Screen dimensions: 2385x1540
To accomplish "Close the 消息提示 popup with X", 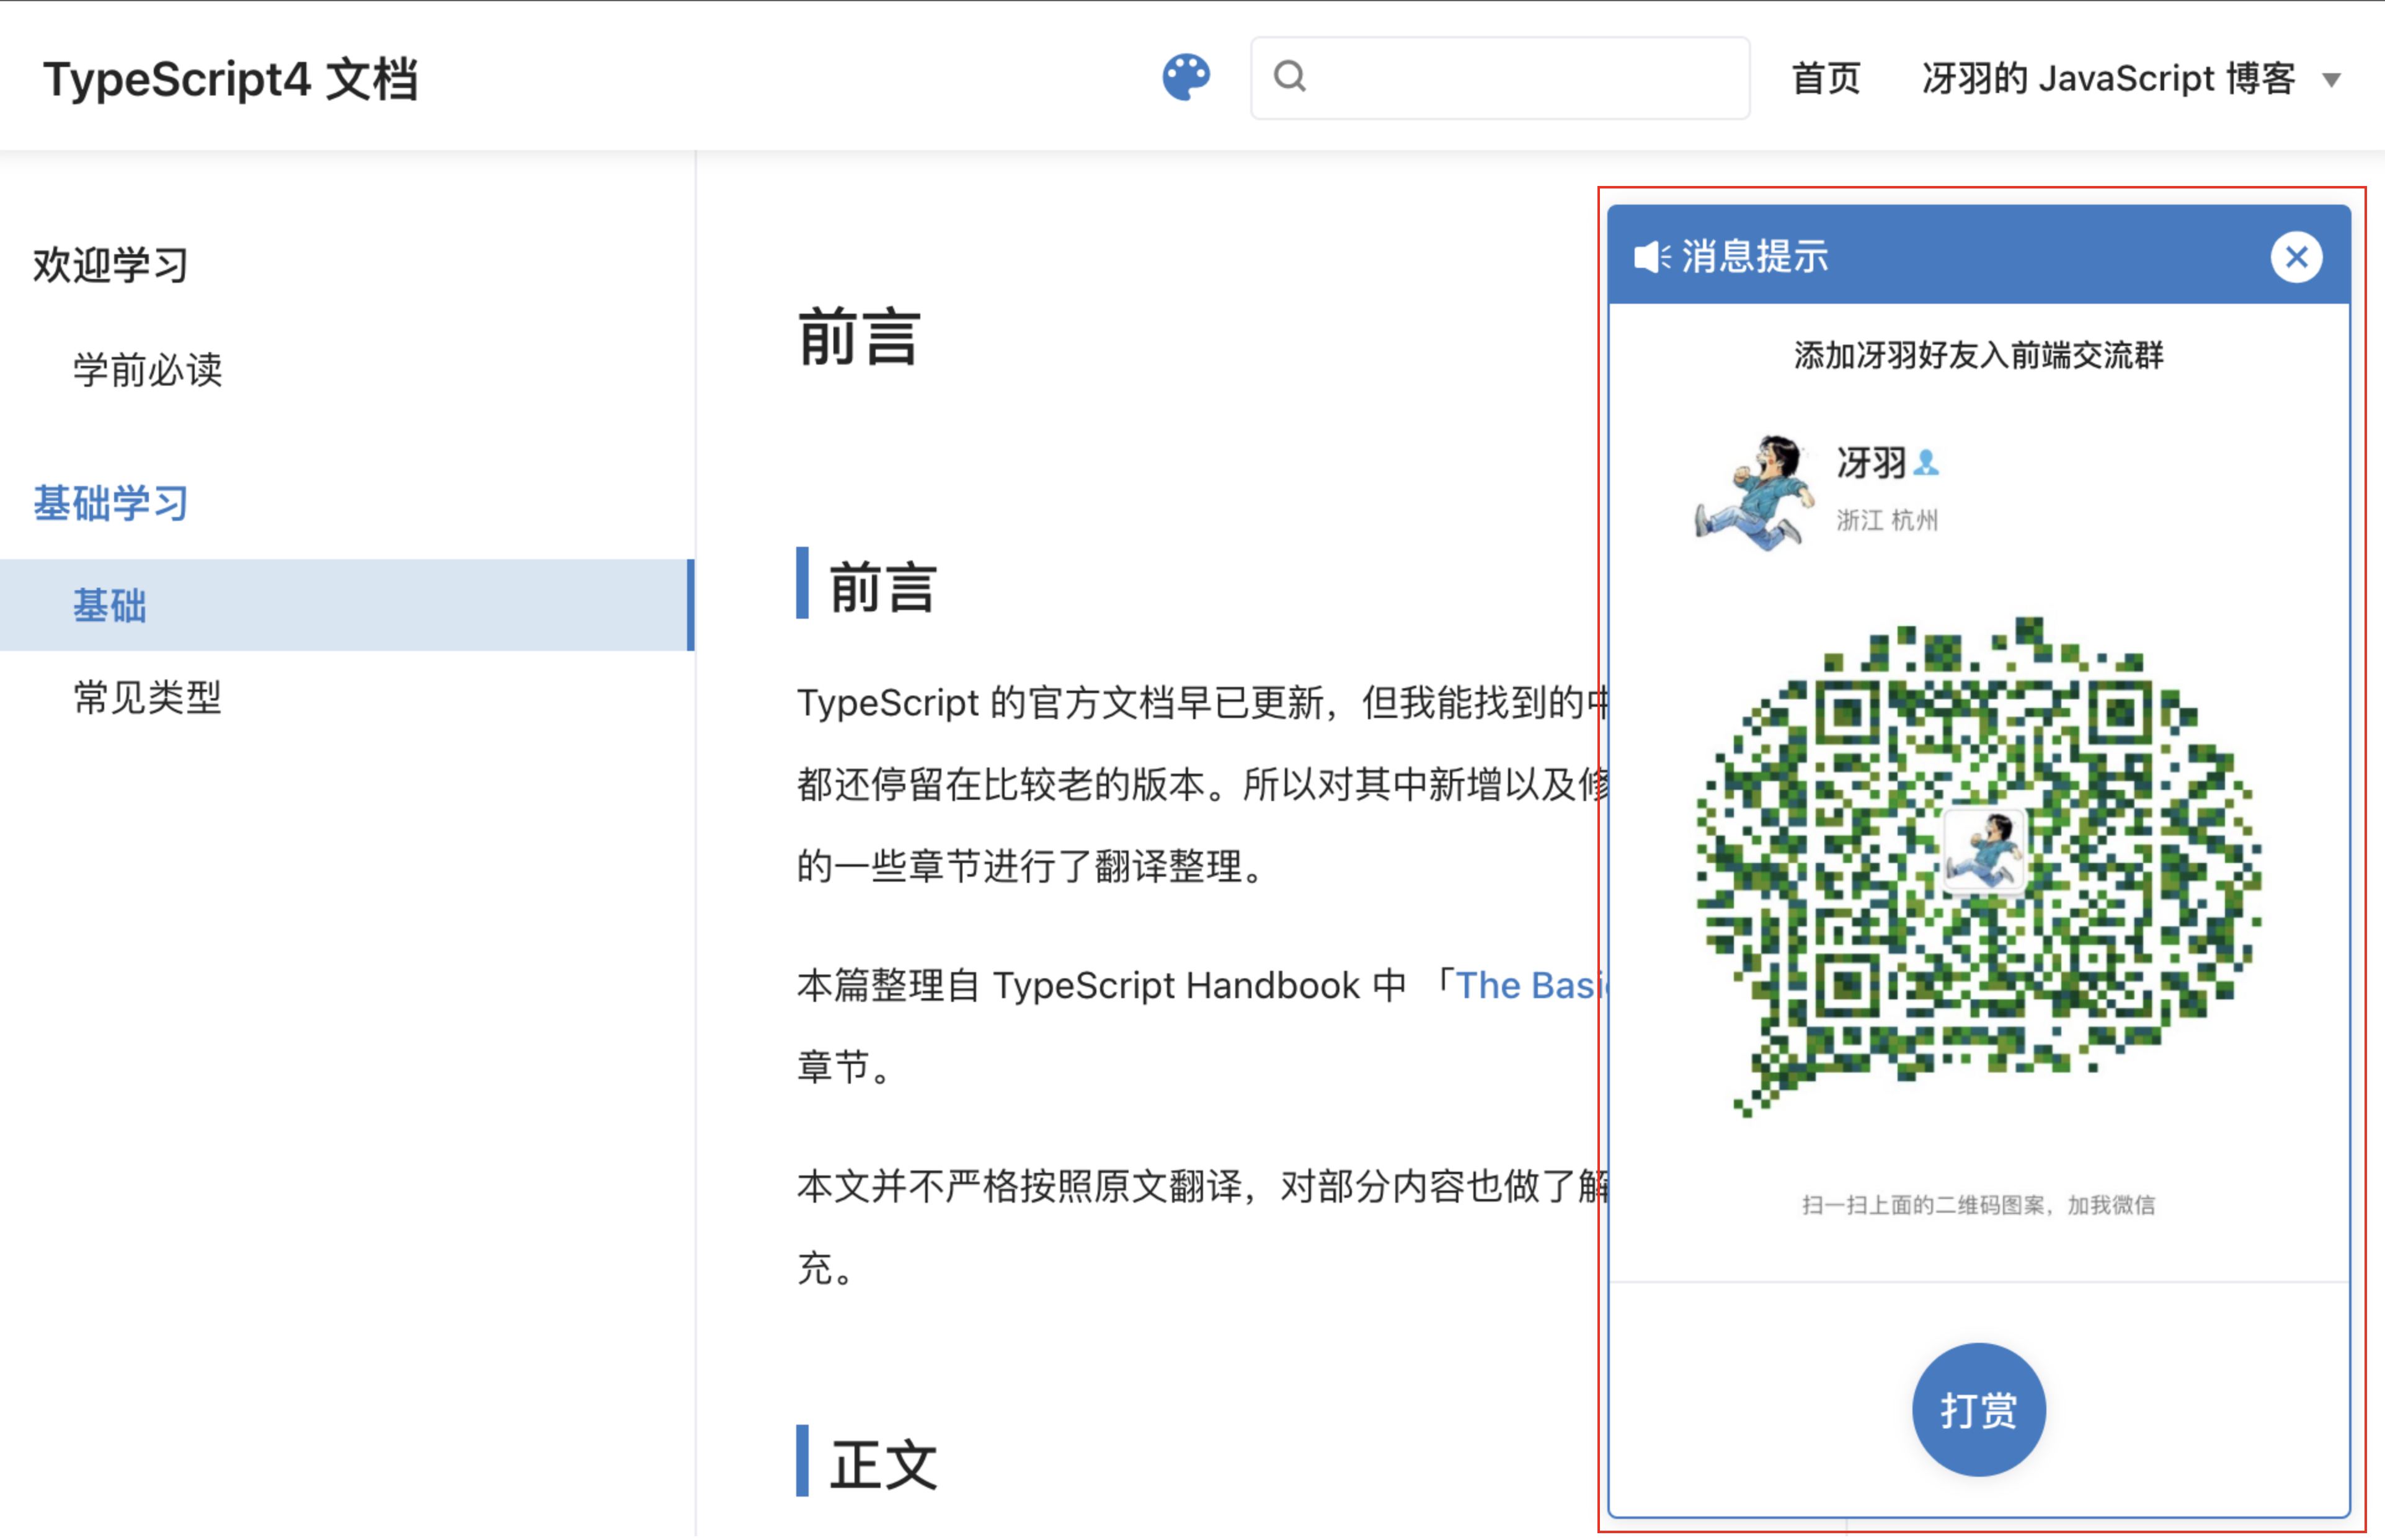I will click(2296, 257).
